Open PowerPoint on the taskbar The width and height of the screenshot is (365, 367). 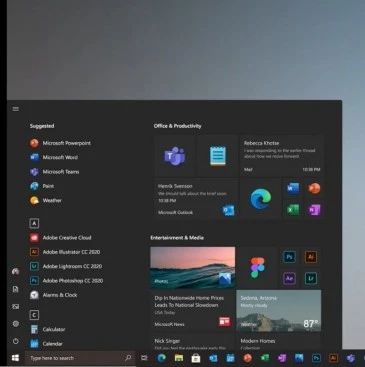pos(247,358)
